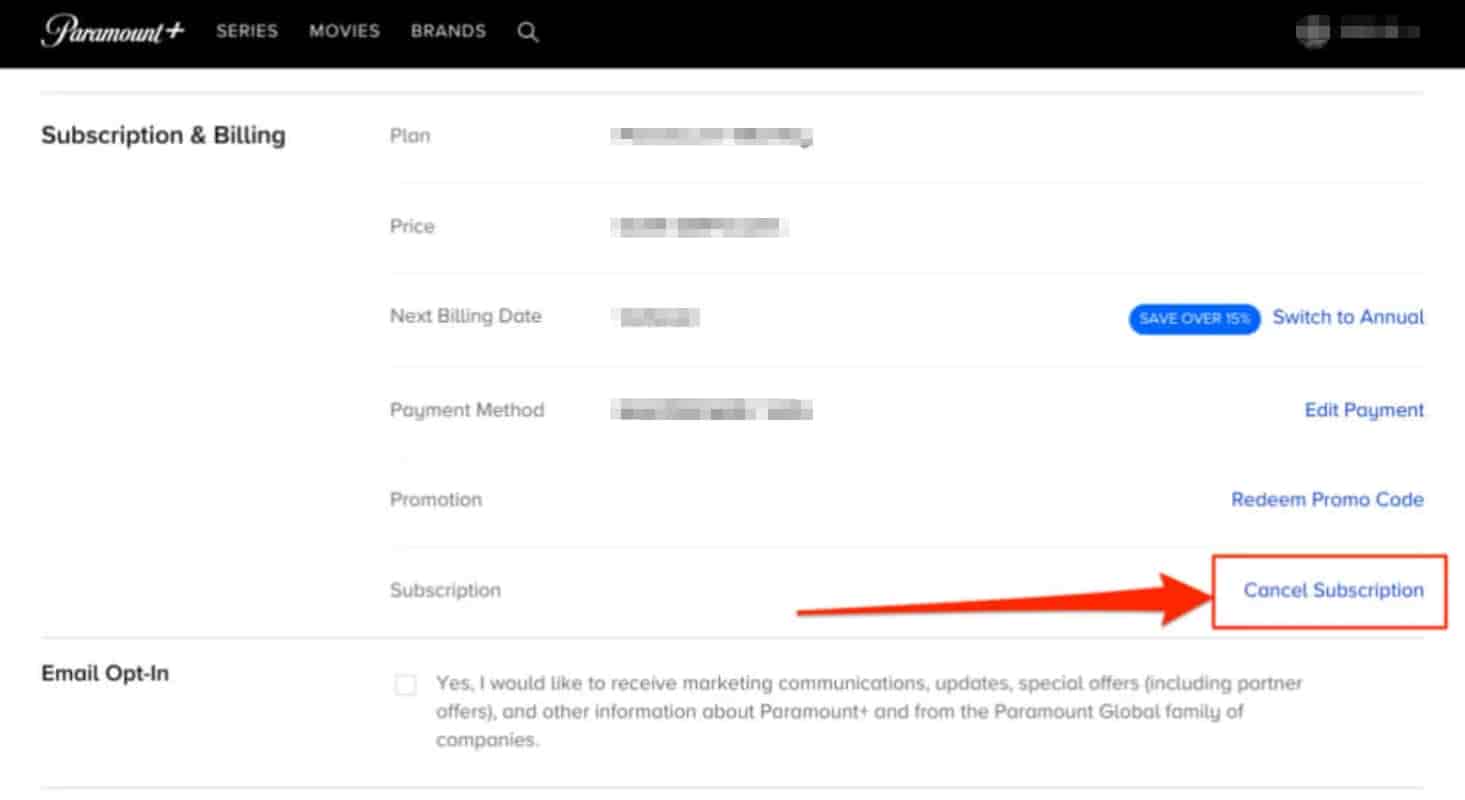Click the Switch to Annual link
Viewport: 1465px width, 800px height.
tap(1348, 317)
